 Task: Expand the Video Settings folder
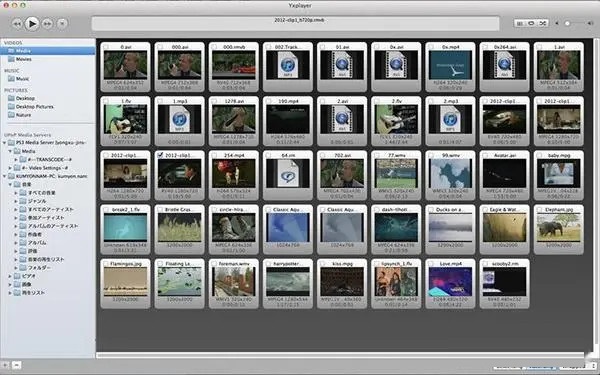pos(10,168)
